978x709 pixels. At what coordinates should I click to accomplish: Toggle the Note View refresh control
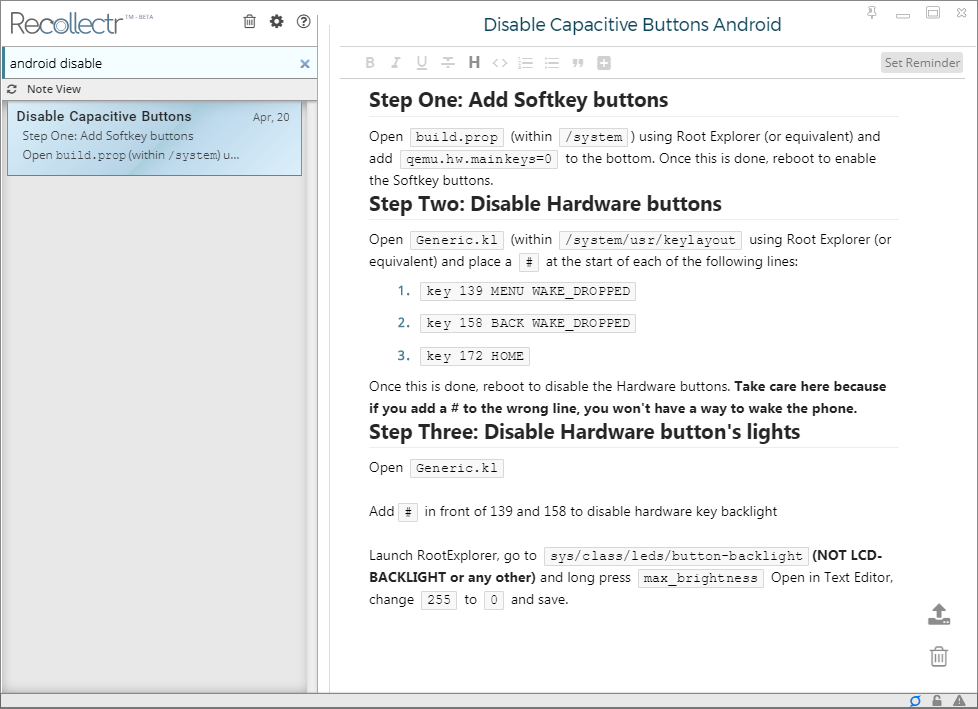click(12, 89)
